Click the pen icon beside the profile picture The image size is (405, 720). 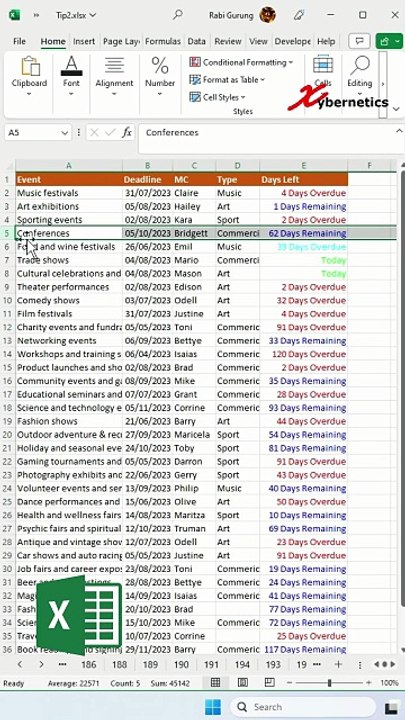click(x=298, y=15)
